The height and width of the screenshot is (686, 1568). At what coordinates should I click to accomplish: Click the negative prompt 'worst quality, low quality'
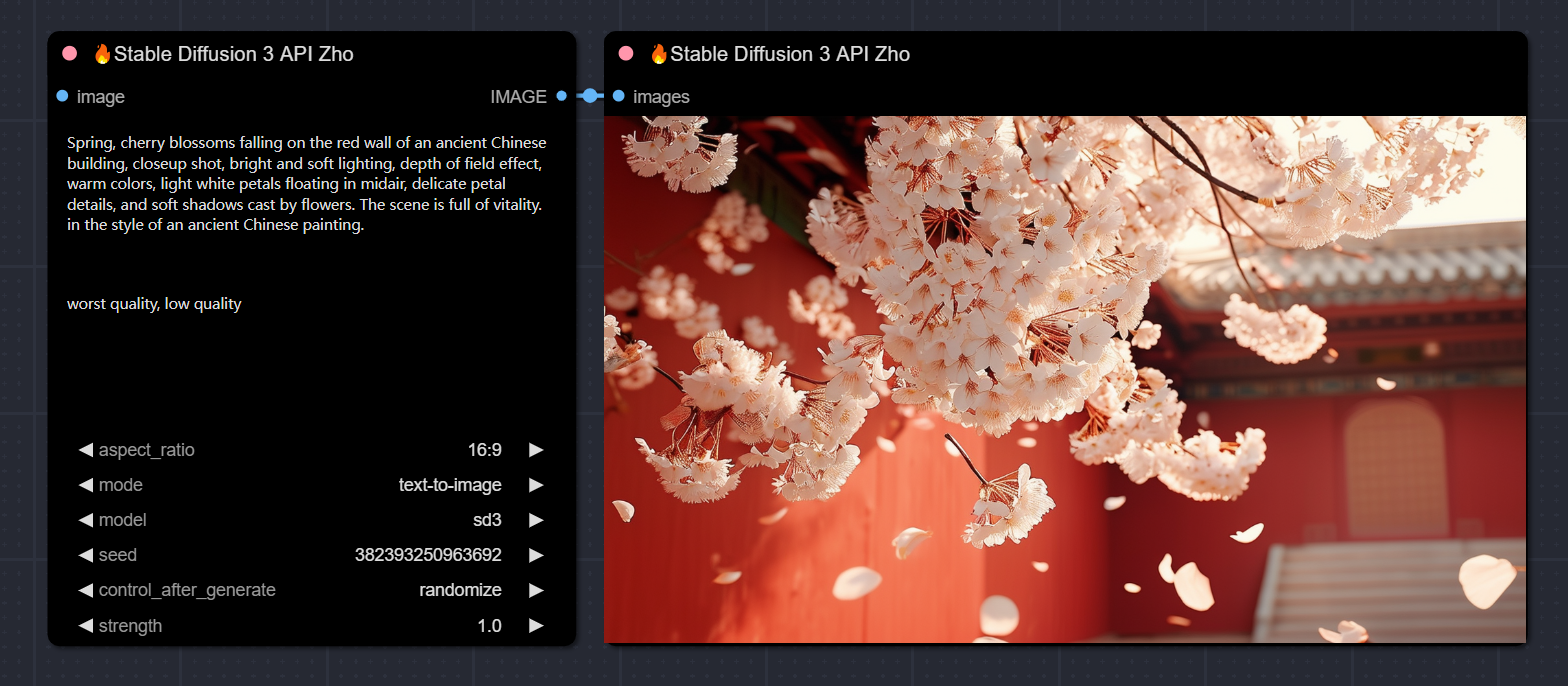point(154,304)
